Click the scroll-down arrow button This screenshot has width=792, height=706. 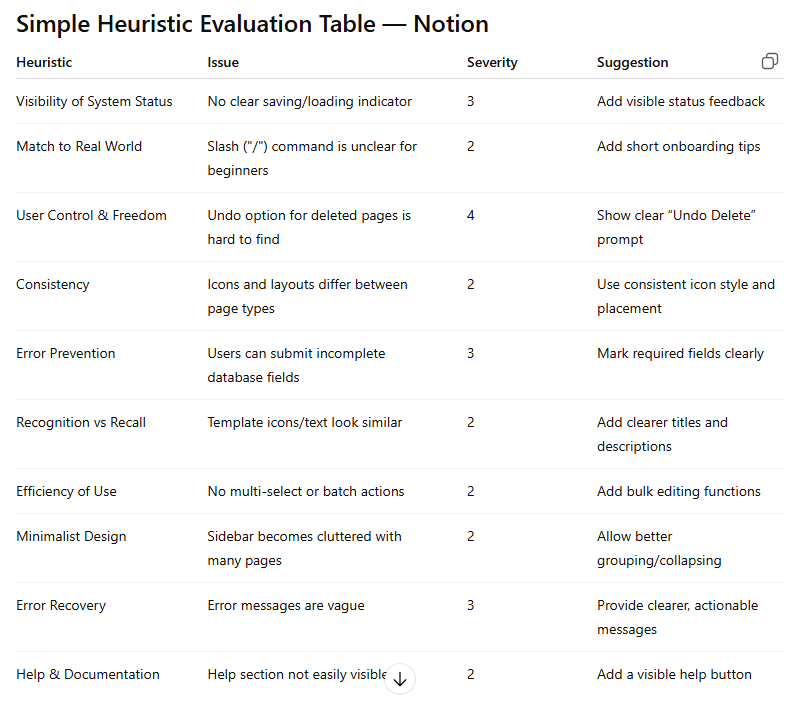400,679
